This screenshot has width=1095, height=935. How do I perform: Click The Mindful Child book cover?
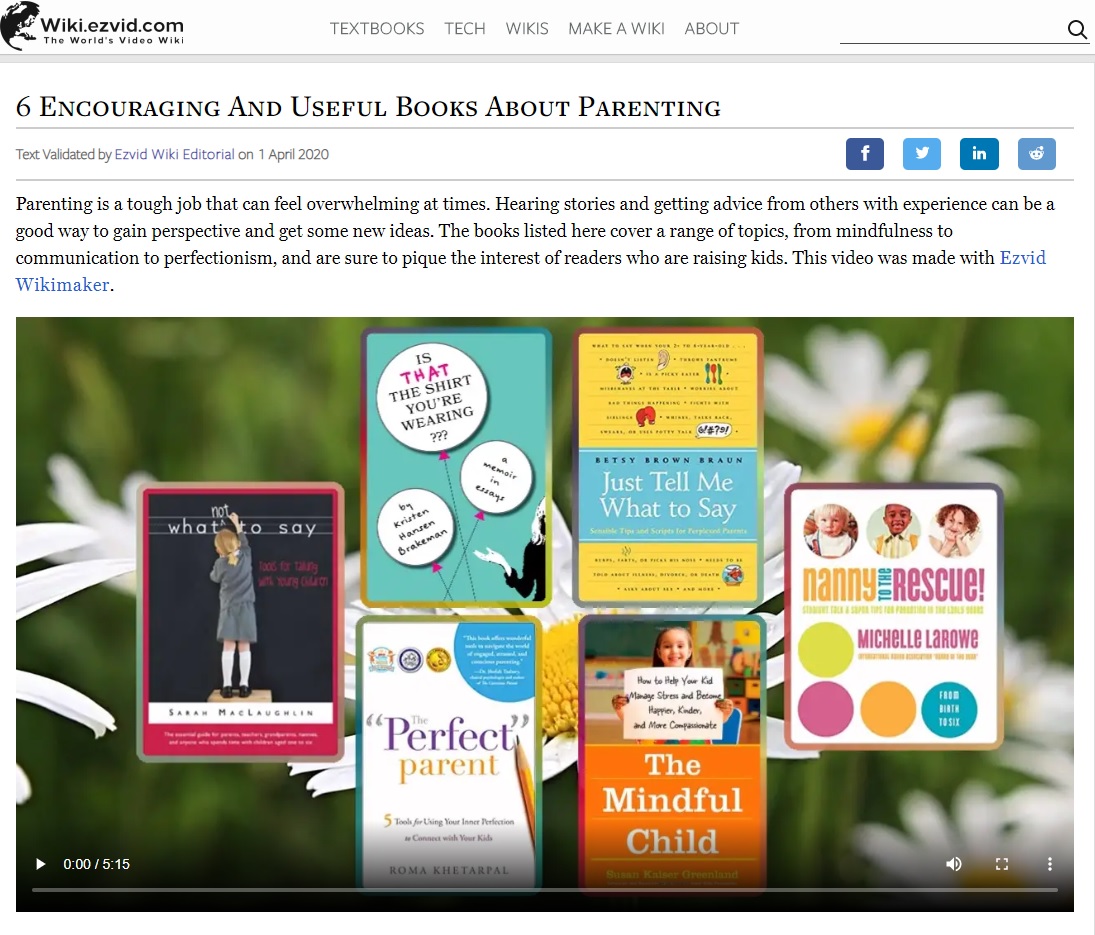(672, 754)
